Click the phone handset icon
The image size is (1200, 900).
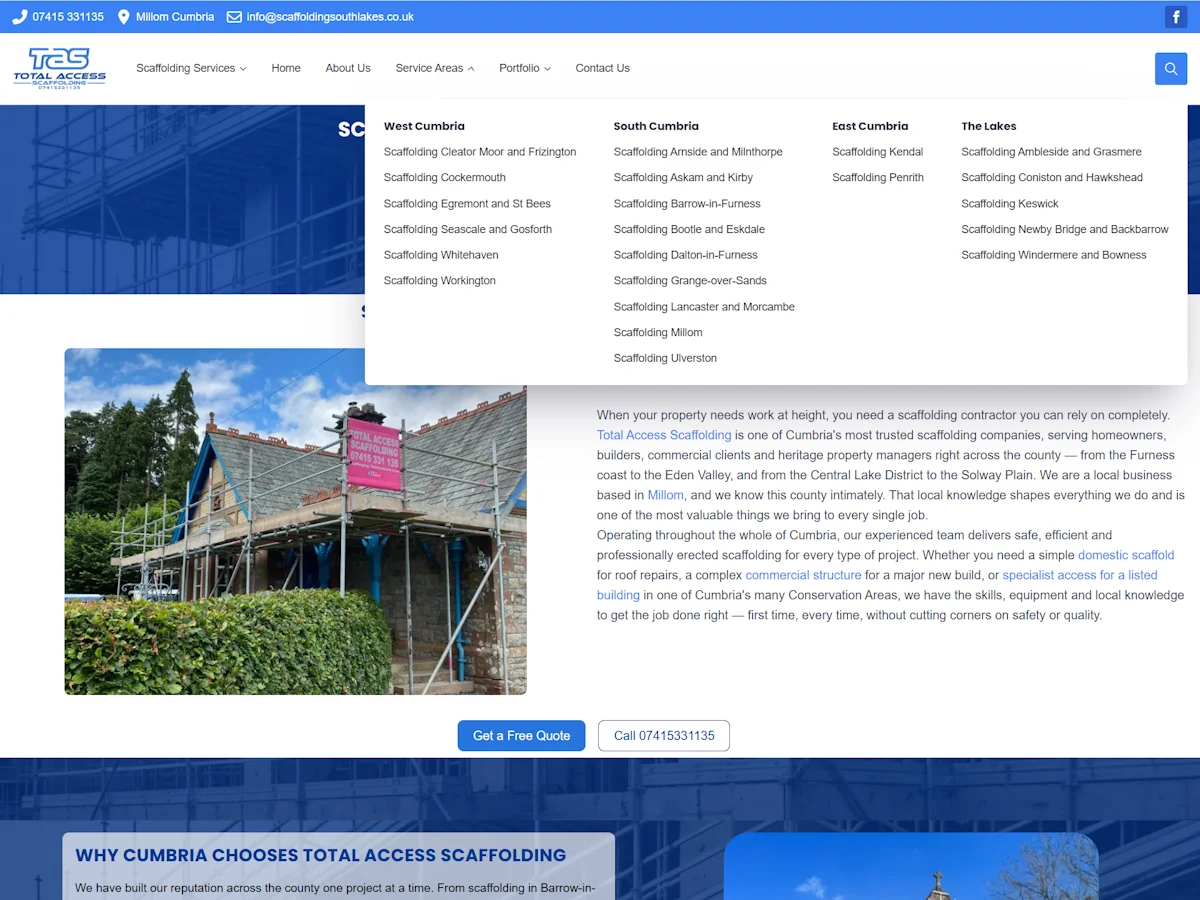tap(19, 17)
